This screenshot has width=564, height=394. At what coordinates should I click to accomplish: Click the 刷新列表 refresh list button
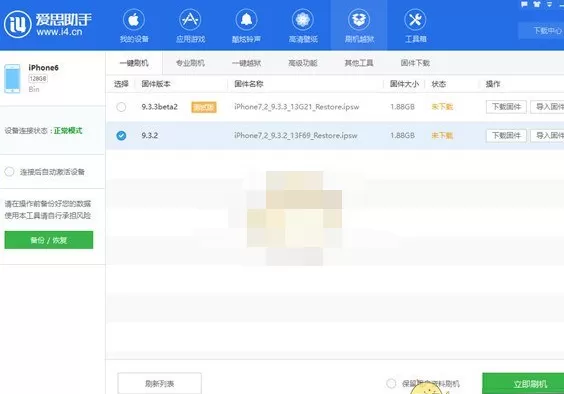pyautogui.click(x=159, y=384)
